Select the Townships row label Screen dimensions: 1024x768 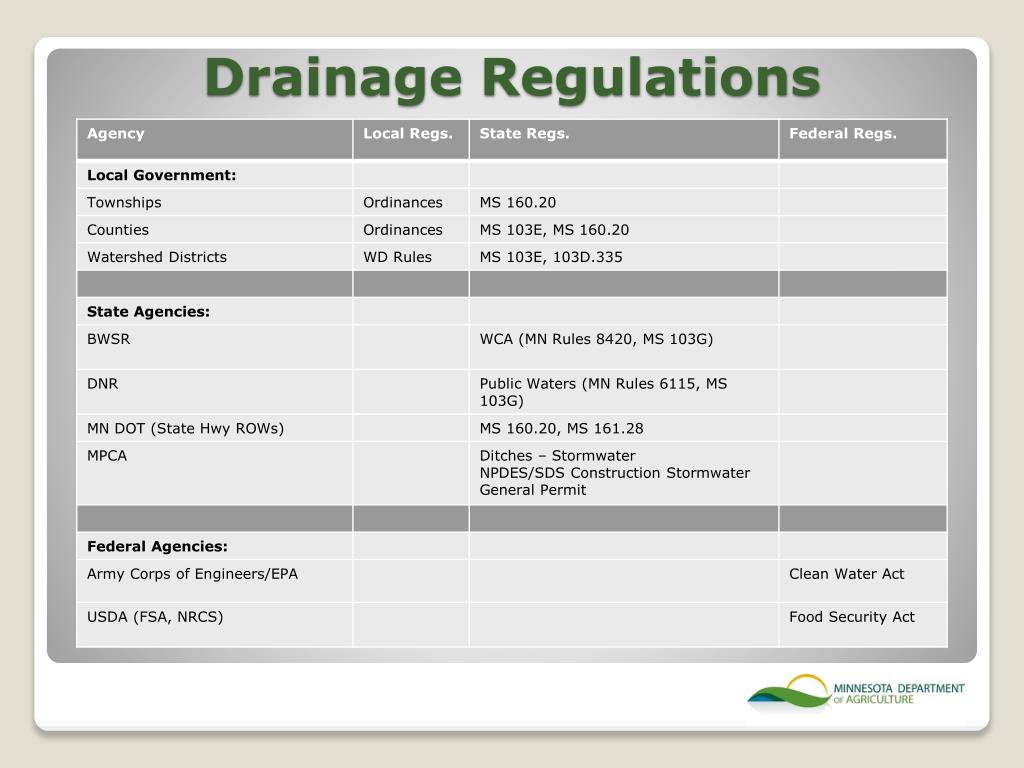pos(124,202)
